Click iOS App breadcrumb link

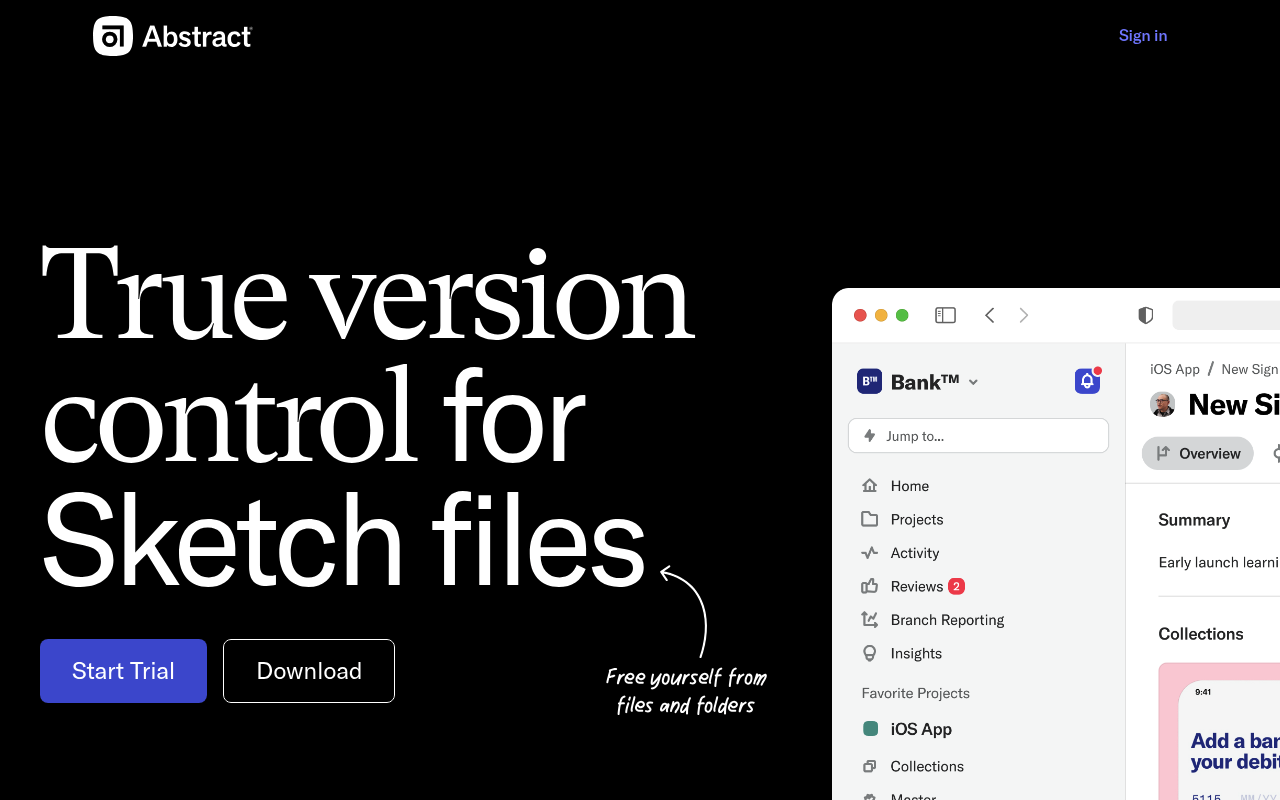(1175, 369)
